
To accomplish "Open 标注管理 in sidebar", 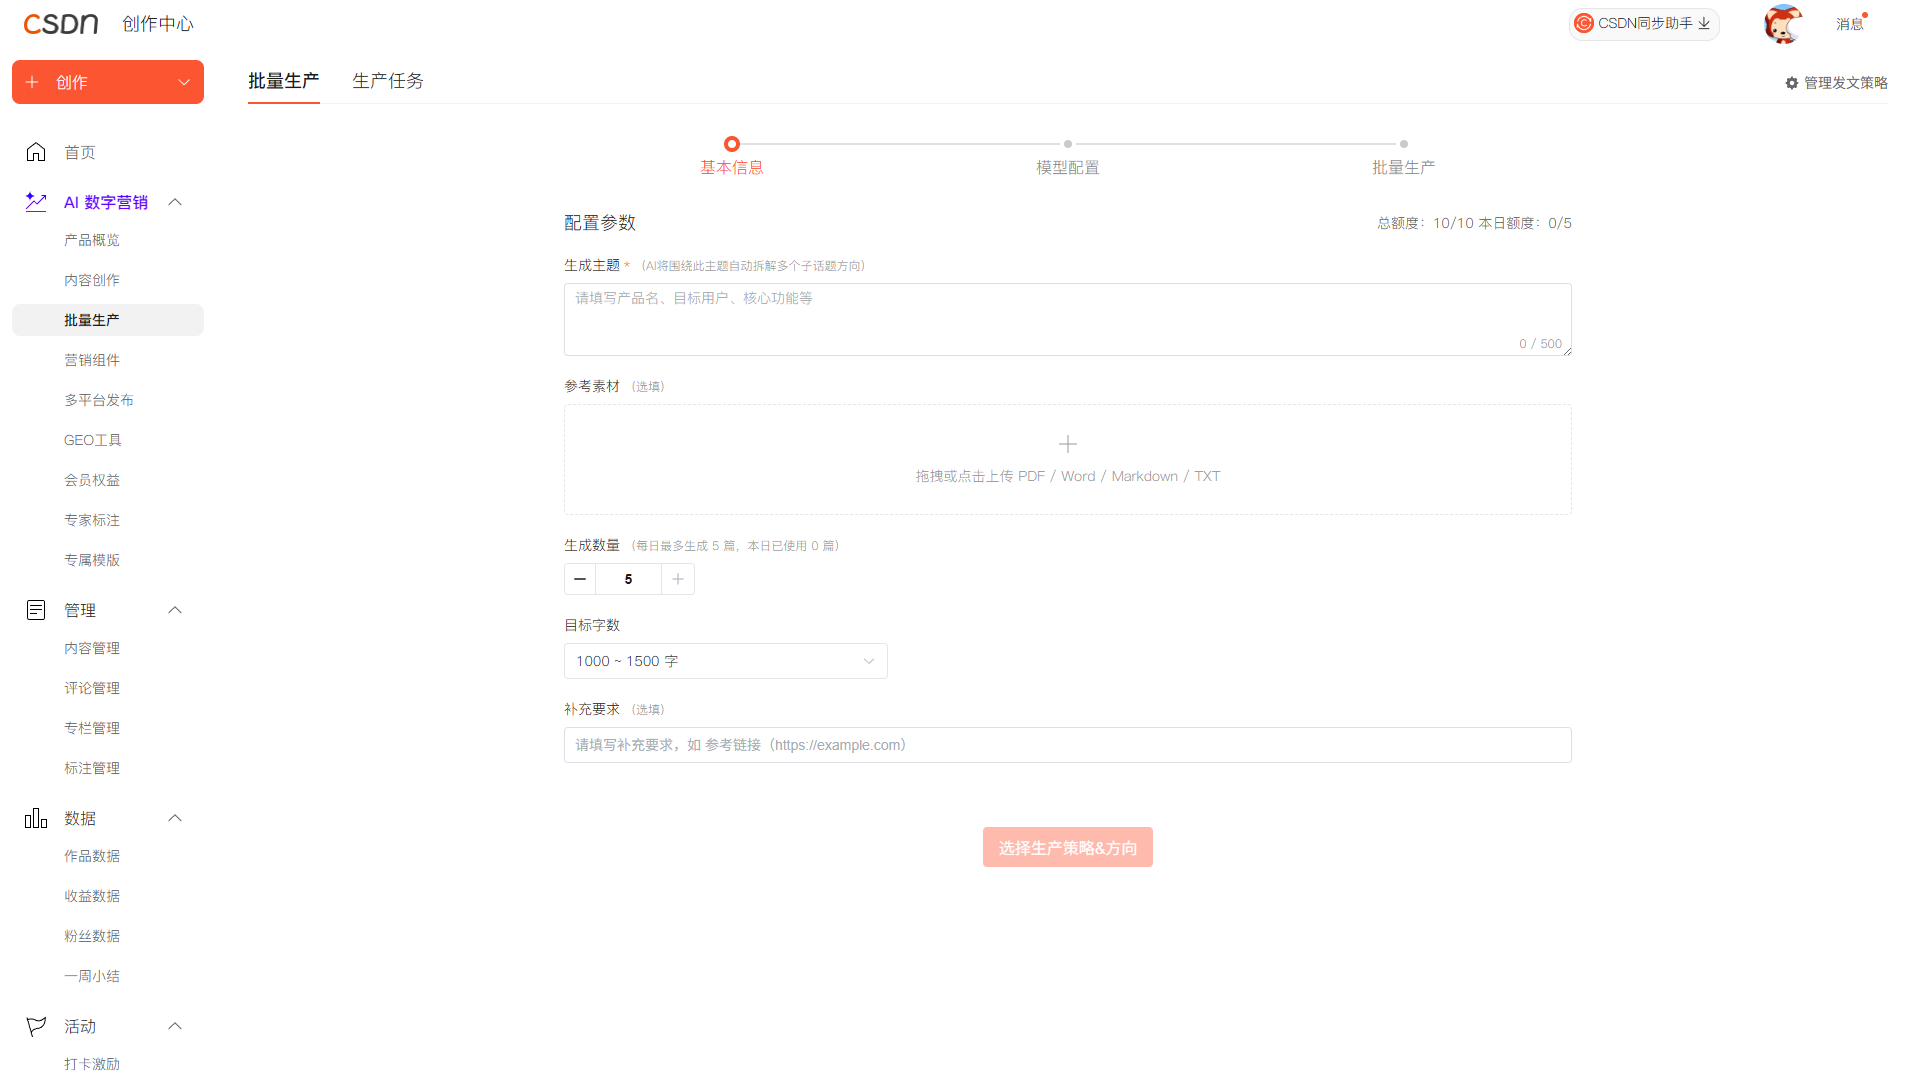I will [x=92, y=768].
